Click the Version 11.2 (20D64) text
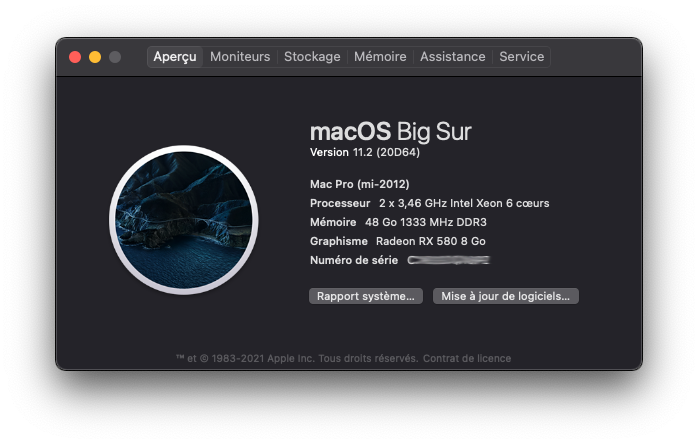Viewport: 698px width, 444px height. tap(365, 152)
